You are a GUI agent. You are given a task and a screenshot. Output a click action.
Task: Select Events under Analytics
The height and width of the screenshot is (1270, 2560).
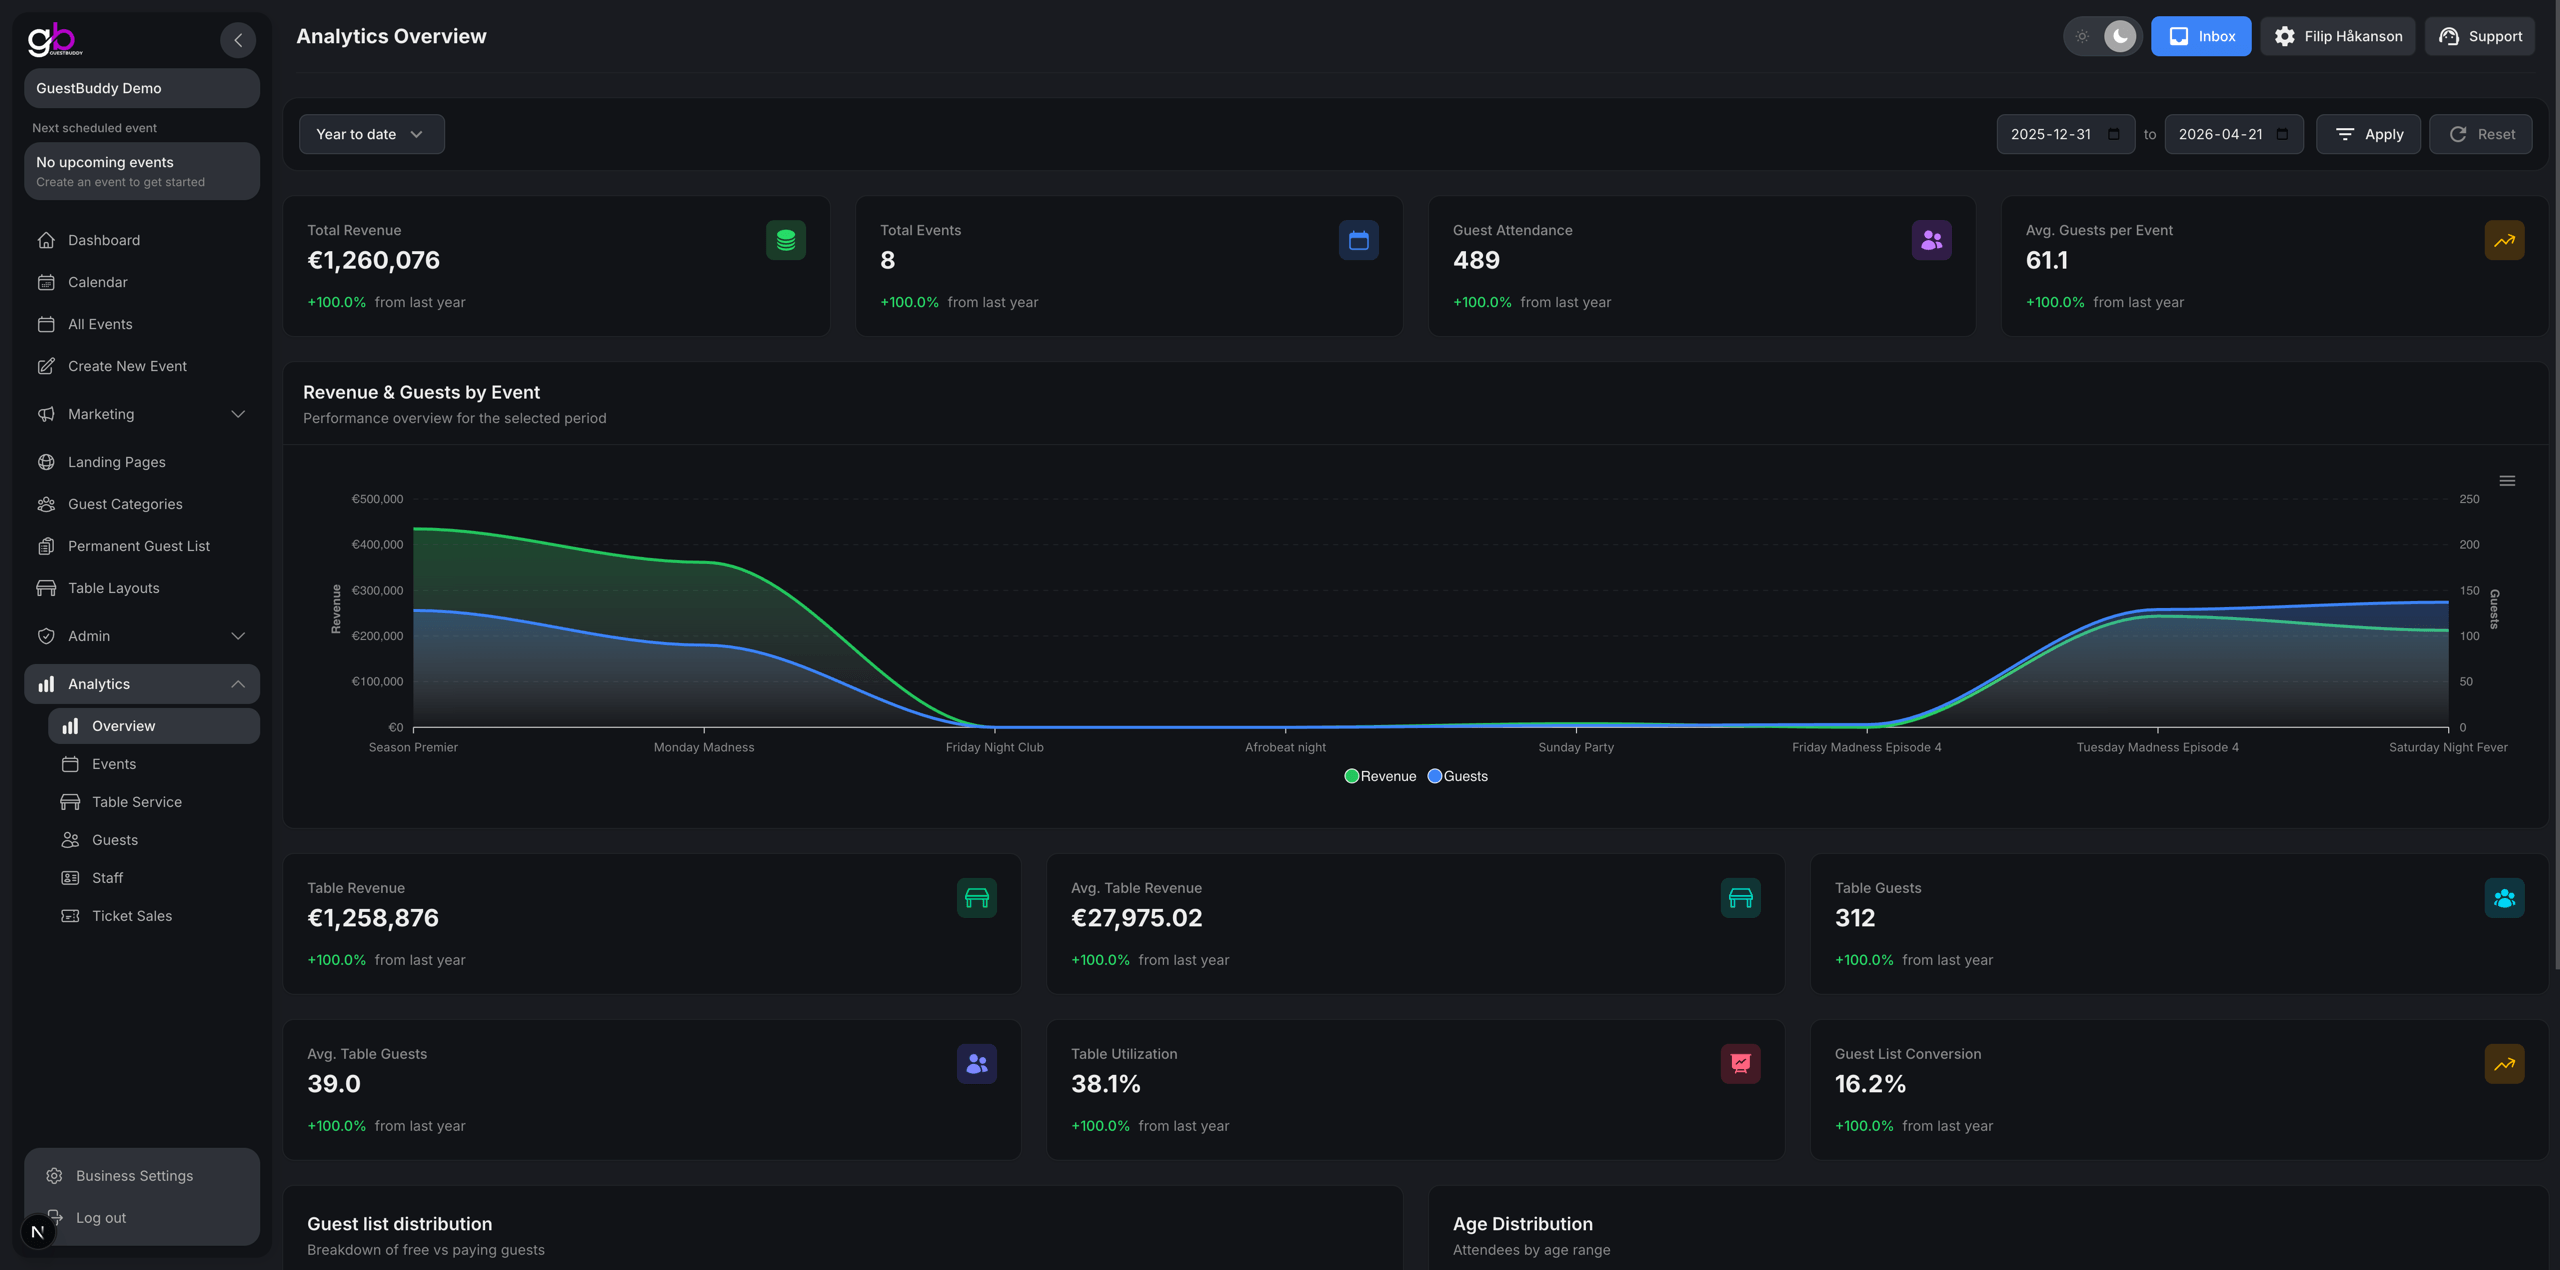pos(113,763)
